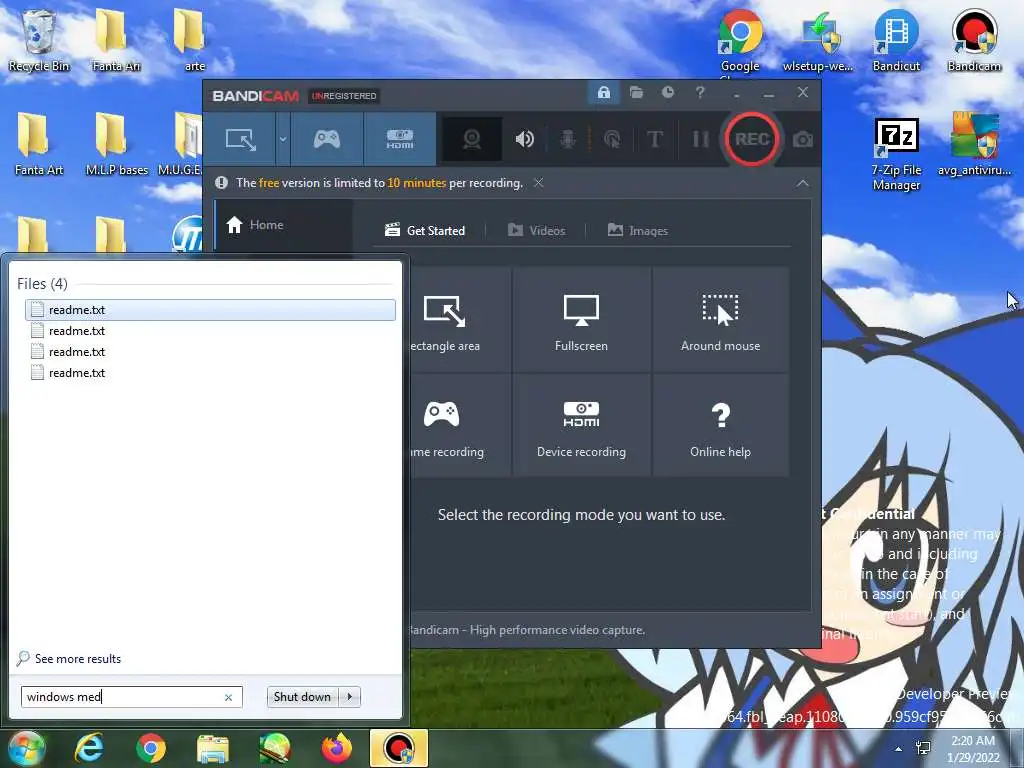The height and width of the screenshot is (768, 1024).
Task: Click network icon in system tray
Action: click(923, 748)
